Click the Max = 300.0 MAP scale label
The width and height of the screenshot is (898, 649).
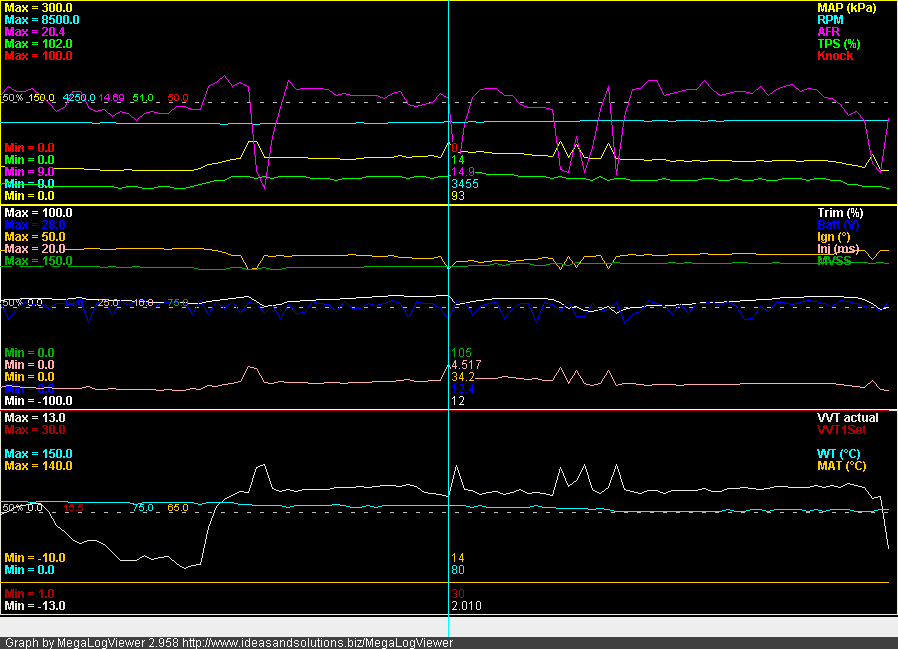tap(39, 8)
